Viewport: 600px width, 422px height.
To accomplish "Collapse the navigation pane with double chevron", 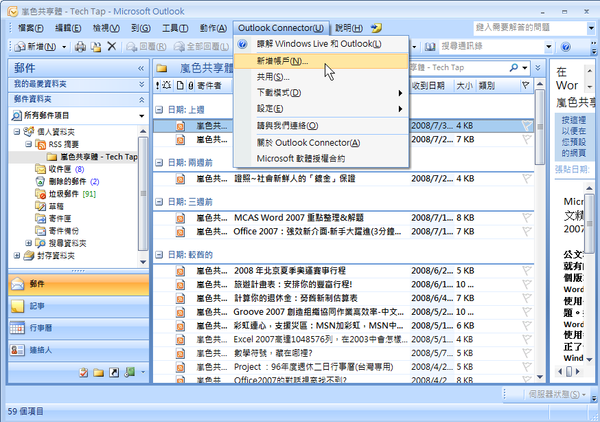I will click(x=141, y=68).
